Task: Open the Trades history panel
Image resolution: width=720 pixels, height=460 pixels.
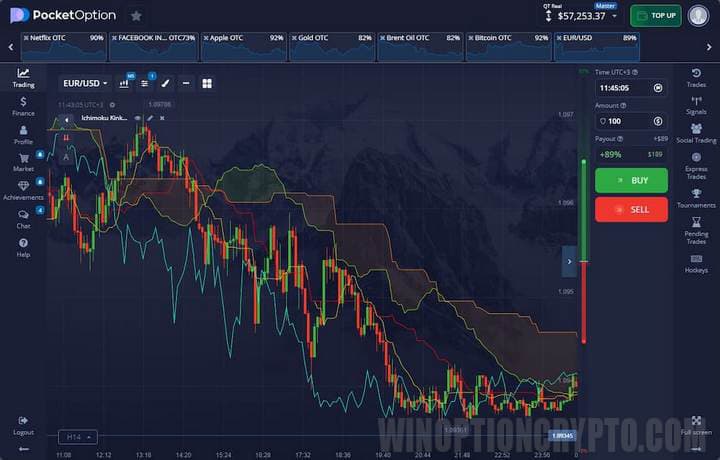Action: coord(696,78)
